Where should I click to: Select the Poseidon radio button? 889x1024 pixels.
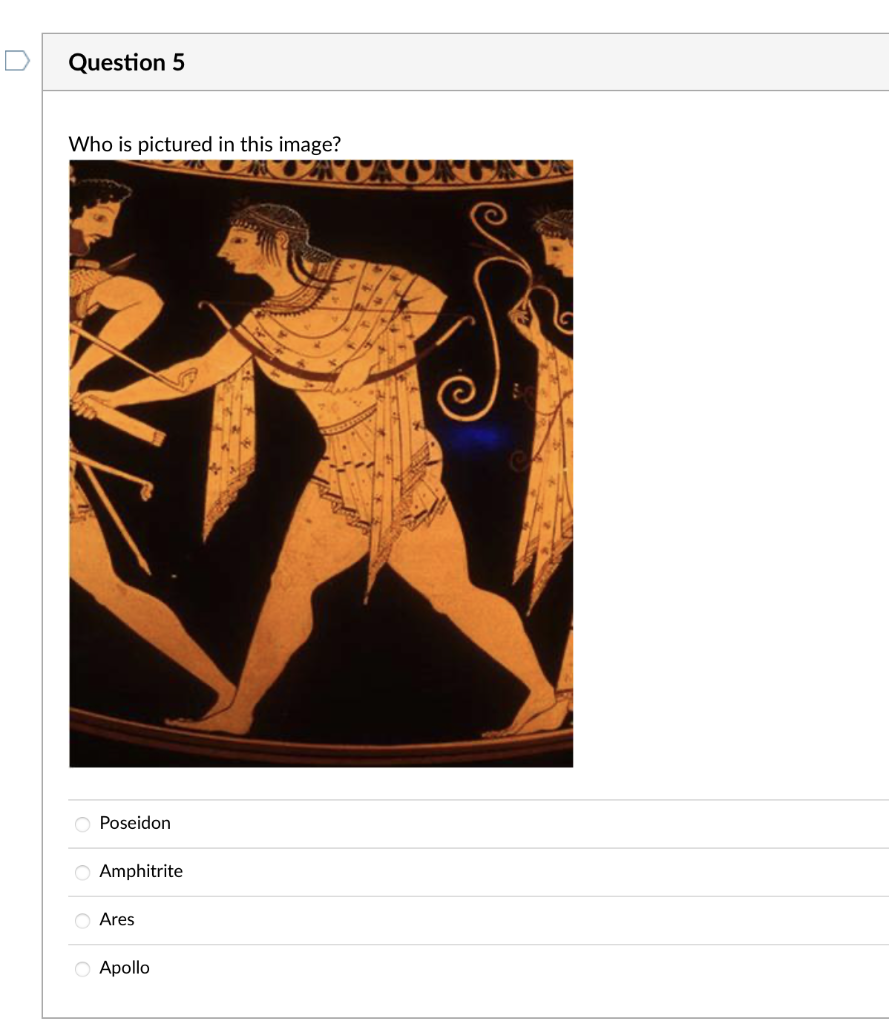point(82,824)
